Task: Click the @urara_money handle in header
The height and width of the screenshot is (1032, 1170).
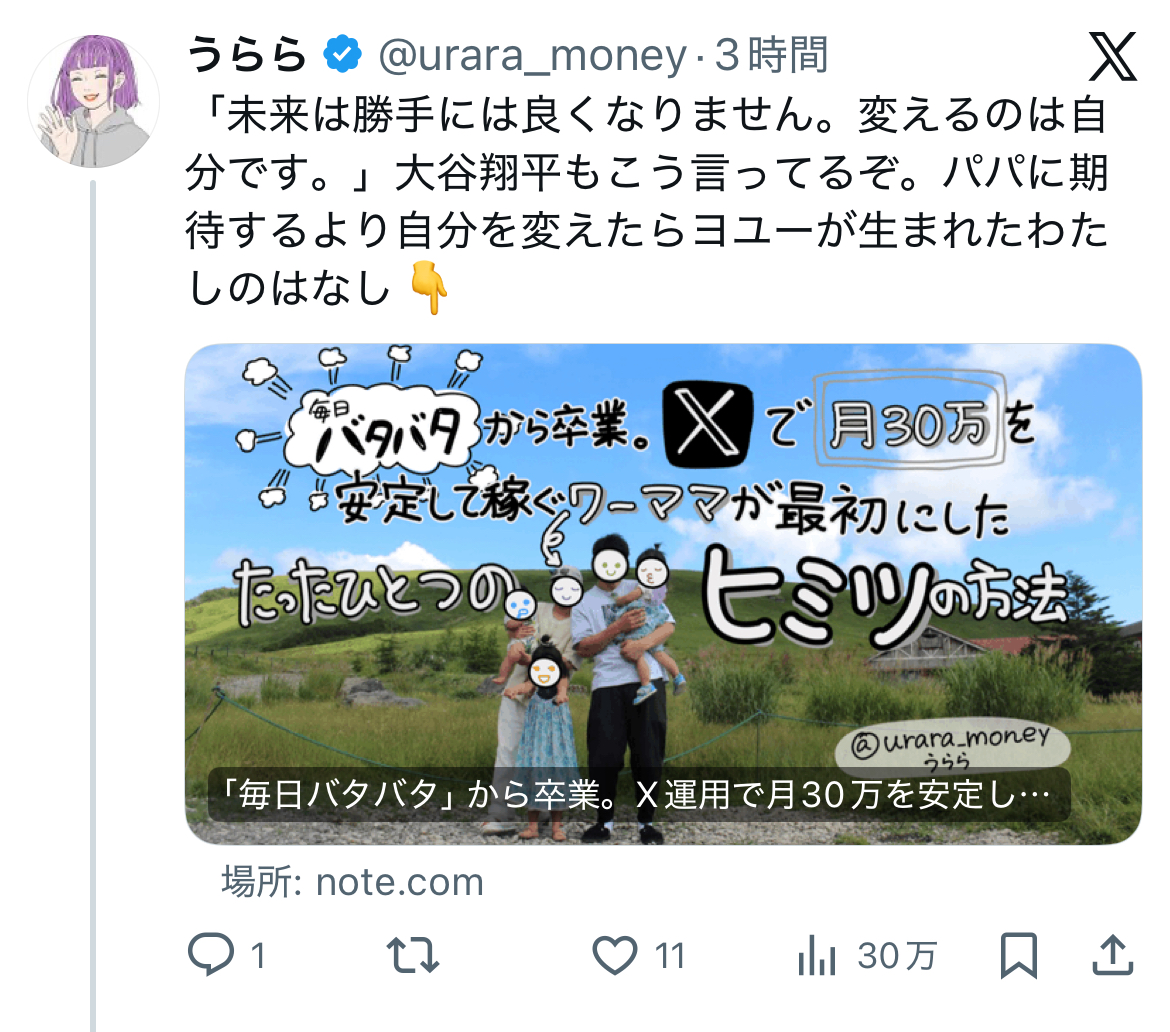Action: (x=533, y=55)
